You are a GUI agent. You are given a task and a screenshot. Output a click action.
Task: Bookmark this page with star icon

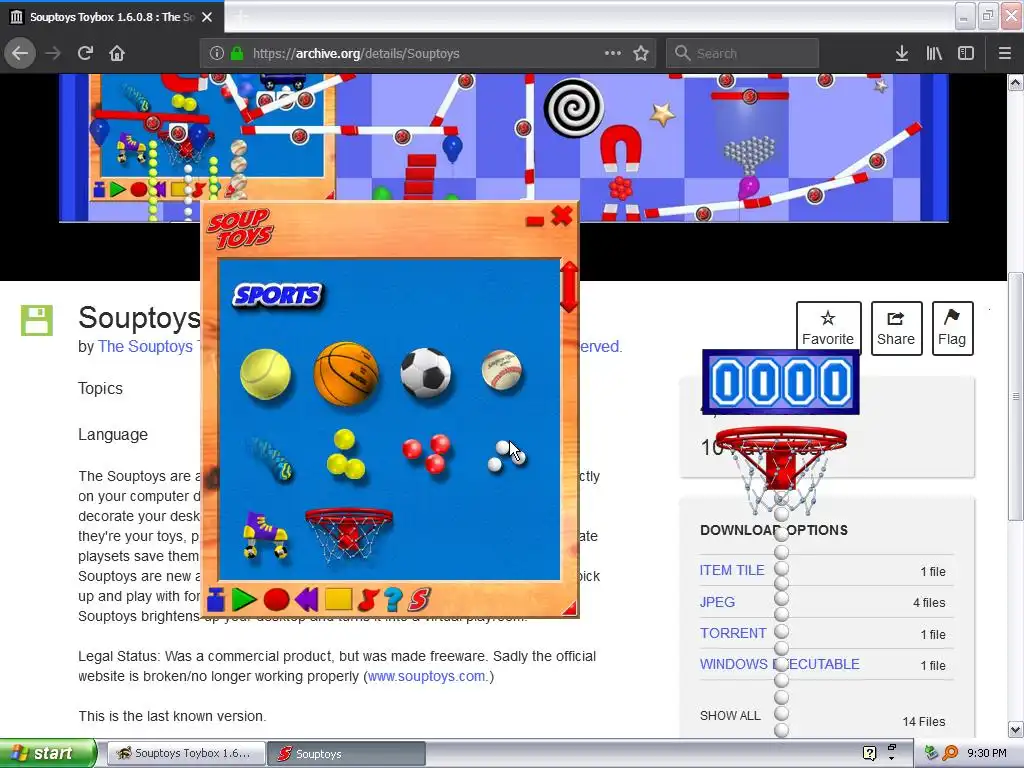tap(641, 54)
